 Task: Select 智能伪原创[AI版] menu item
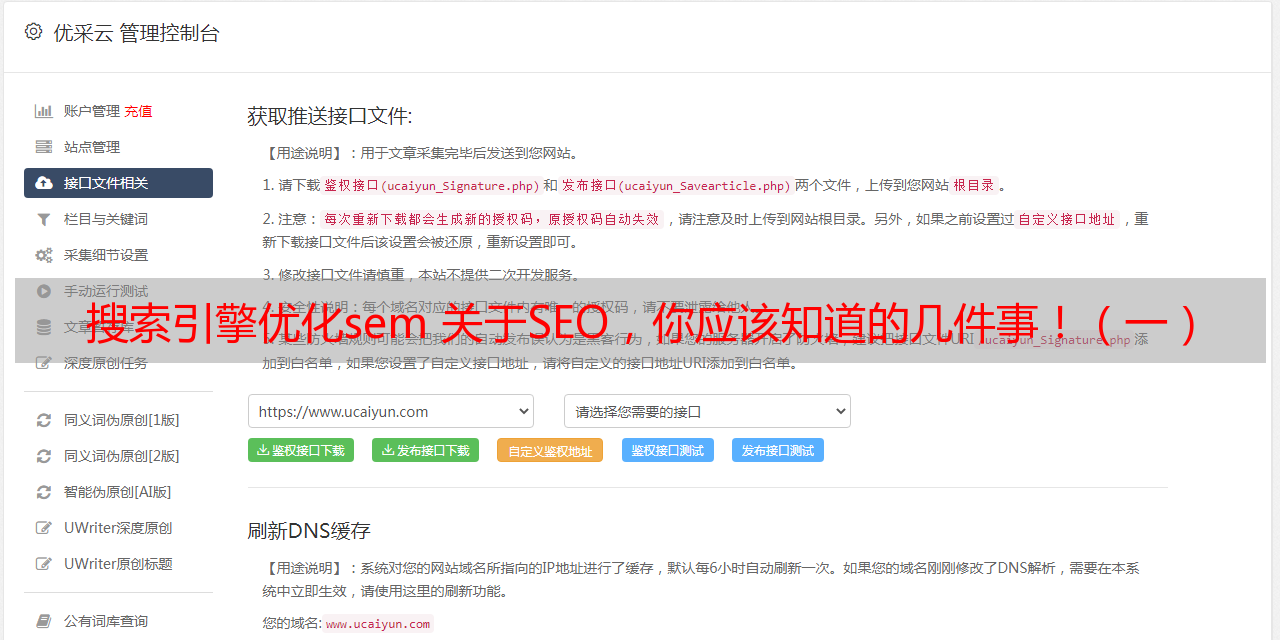tap(118, 492)
